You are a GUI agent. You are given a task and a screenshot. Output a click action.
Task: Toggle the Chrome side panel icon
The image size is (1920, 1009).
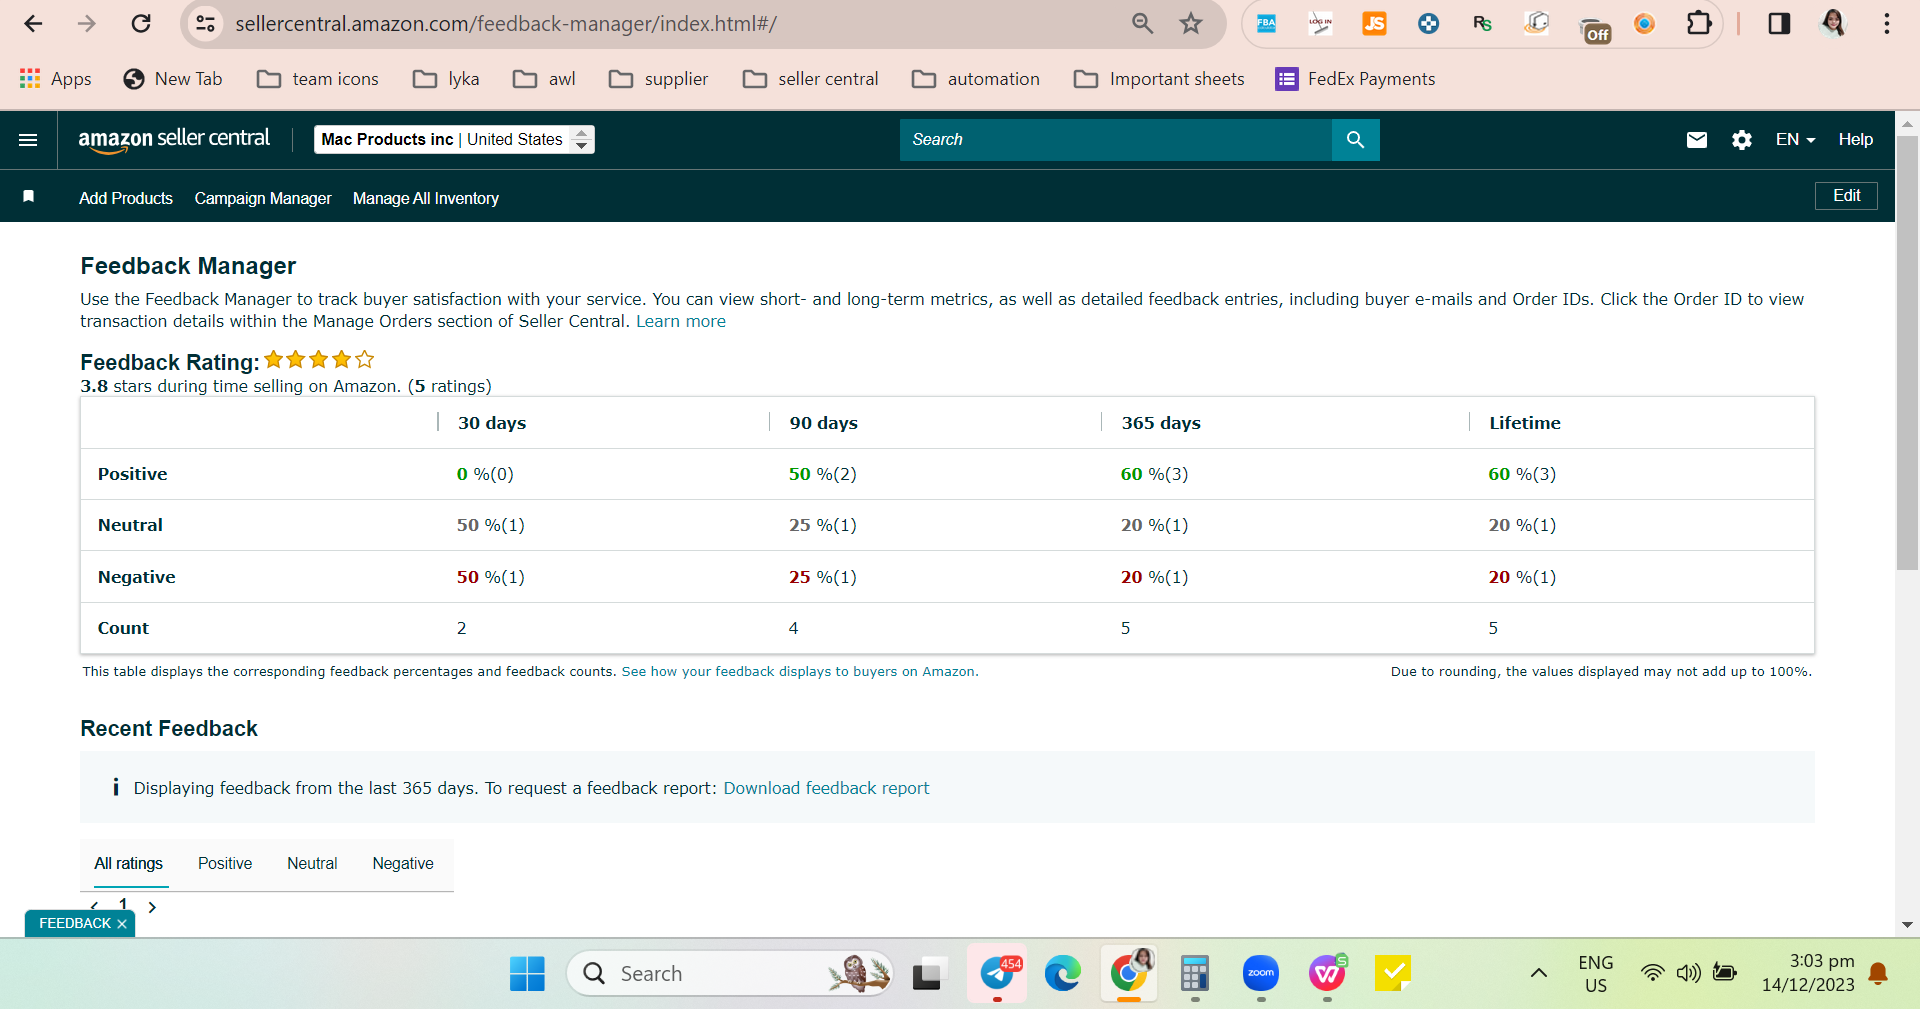pos(1779,23)
